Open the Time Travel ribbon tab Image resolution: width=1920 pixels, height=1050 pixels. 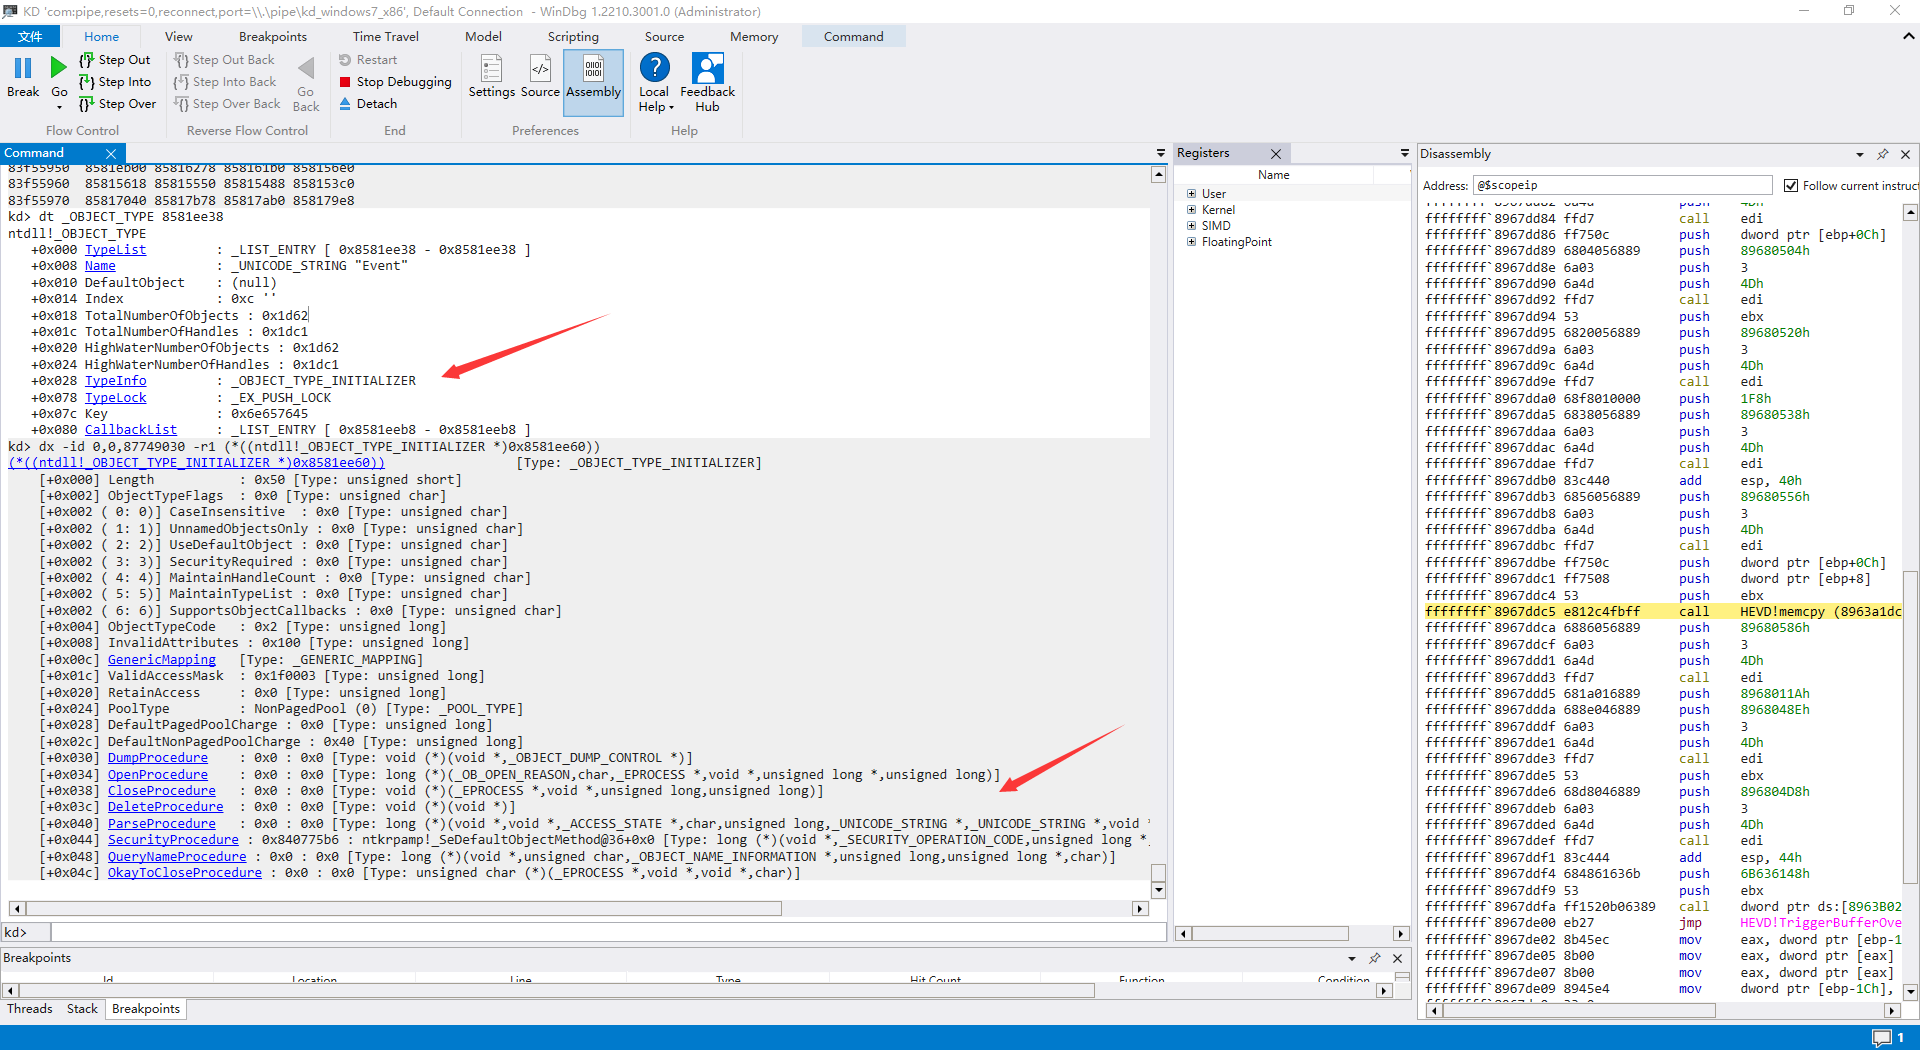click(x=386, y=37)
